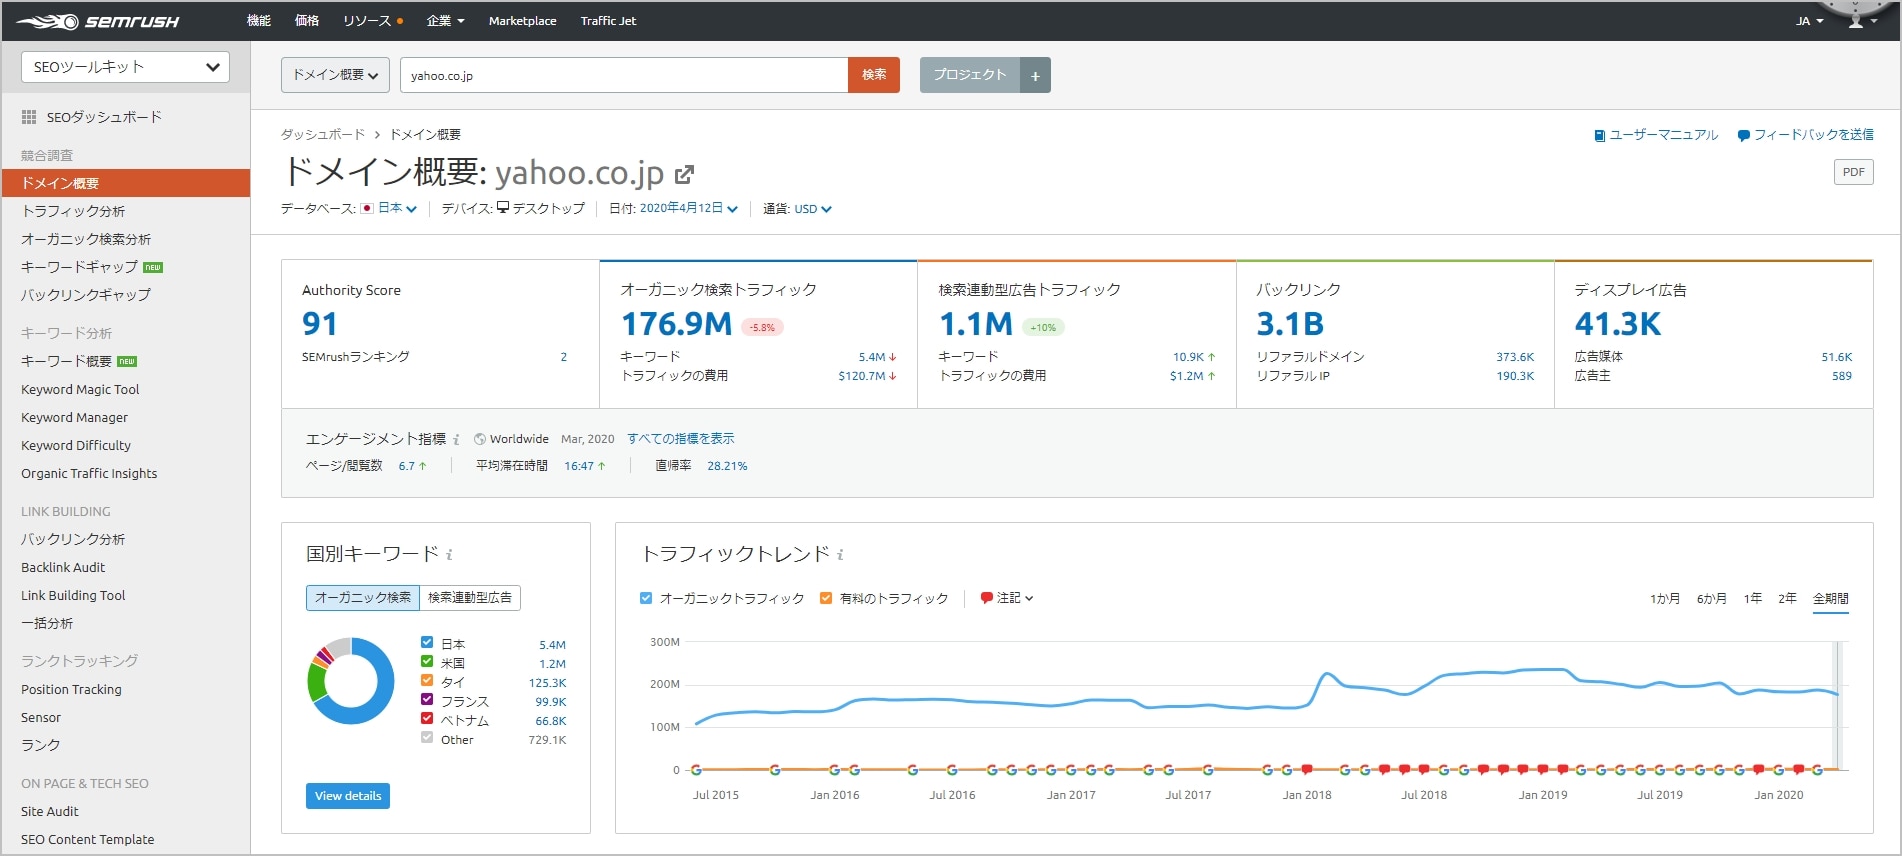Open the 日本 database dropdown
This screenshot has height=856, width=1902.
pos(397,208)
